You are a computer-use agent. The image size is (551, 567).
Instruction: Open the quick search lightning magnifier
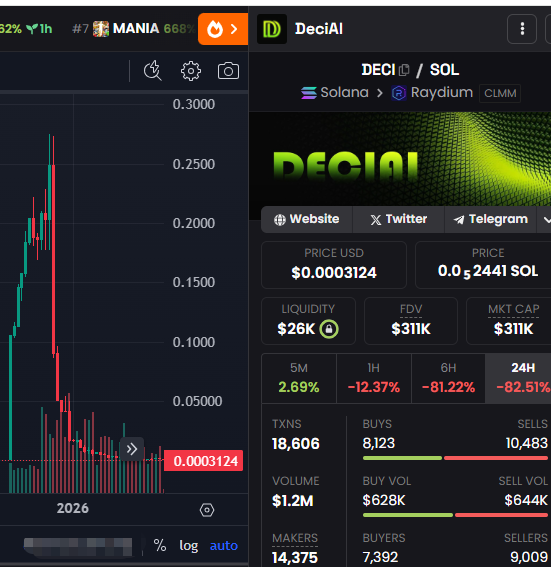point(153,71)
